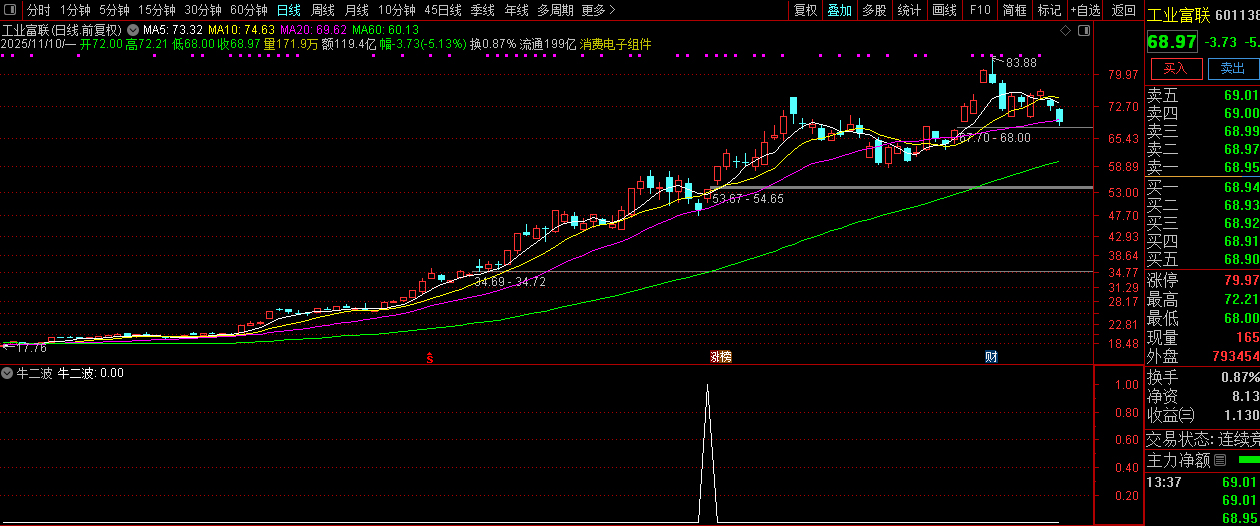Add stock via +自选 button
1260x526 pixels.
1086,10
